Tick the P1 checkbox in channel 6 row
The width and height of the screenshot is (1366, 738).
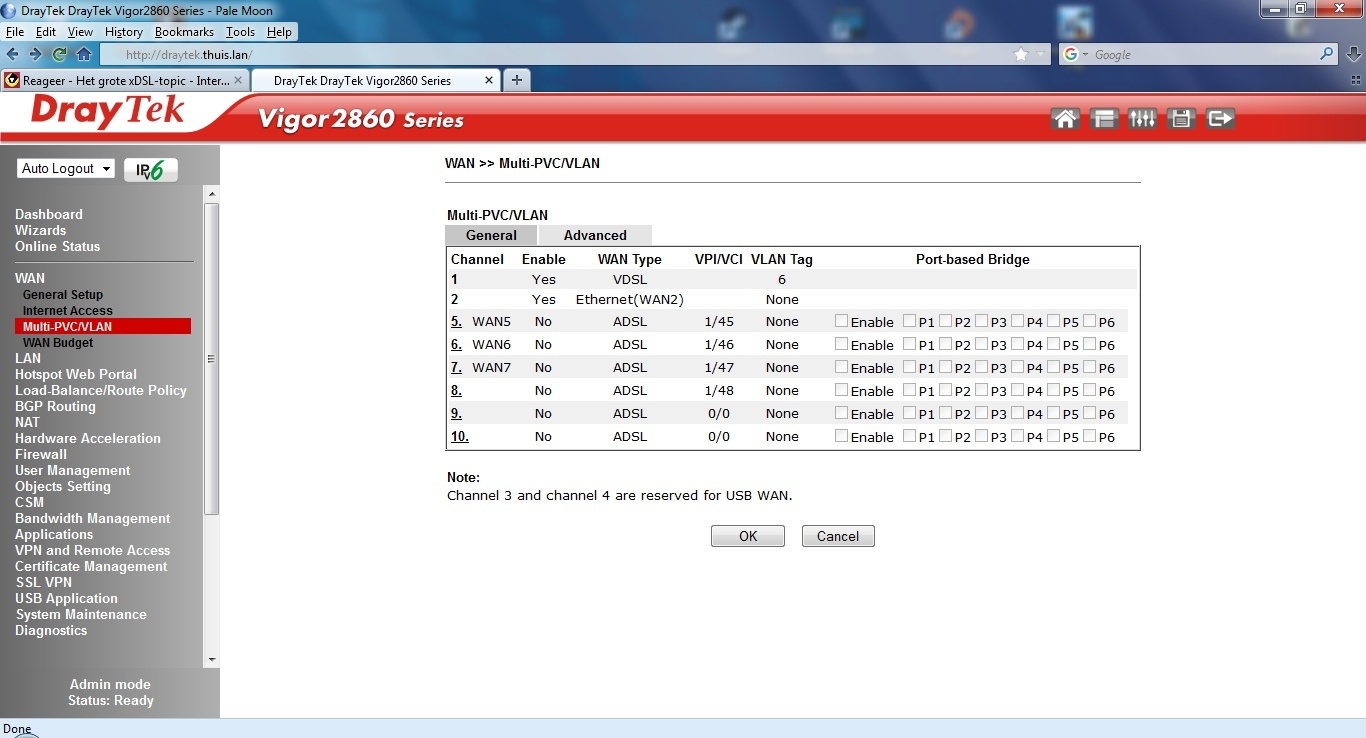[x=909, y=344]
